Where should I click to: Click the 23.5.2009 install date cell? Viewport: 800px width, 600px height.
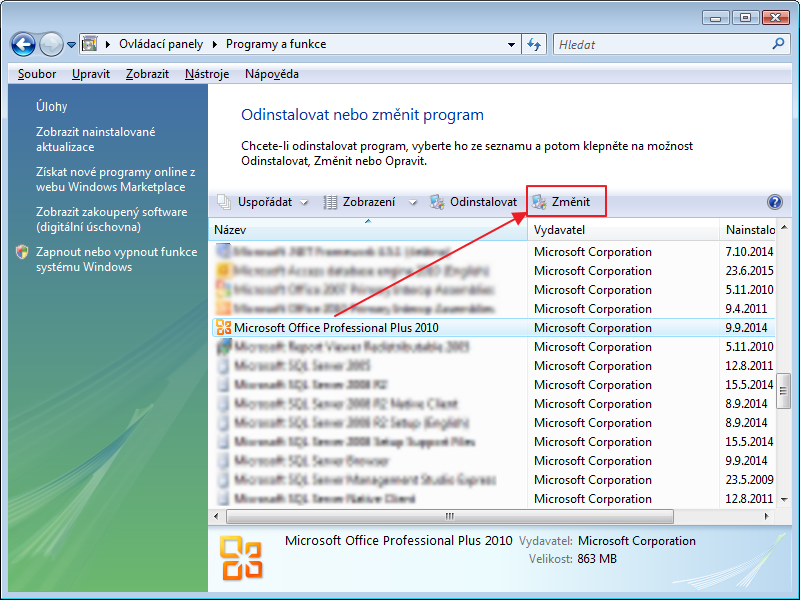[x=749, y=480]
